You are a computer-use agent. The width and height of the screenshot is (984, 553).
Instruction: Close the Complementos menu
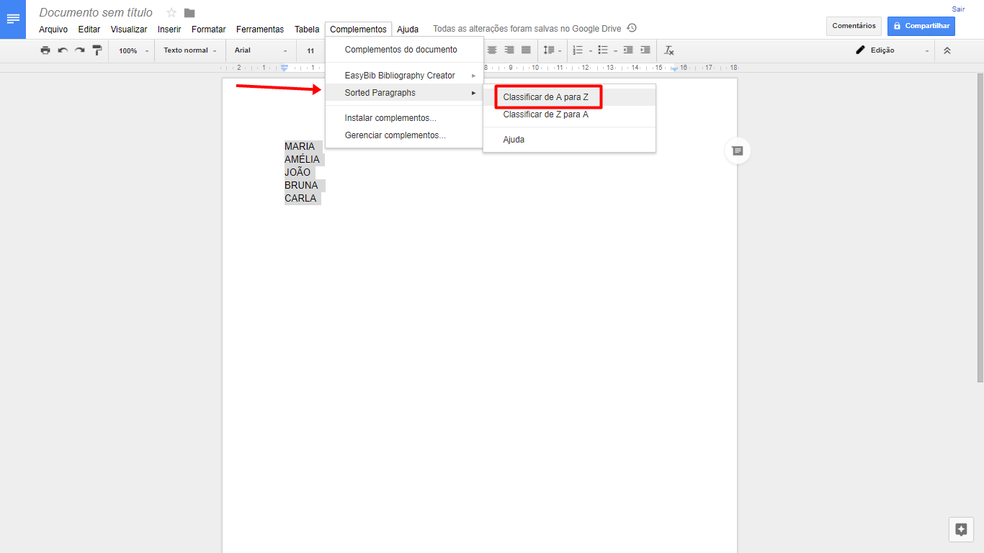(x=358, y=30)
